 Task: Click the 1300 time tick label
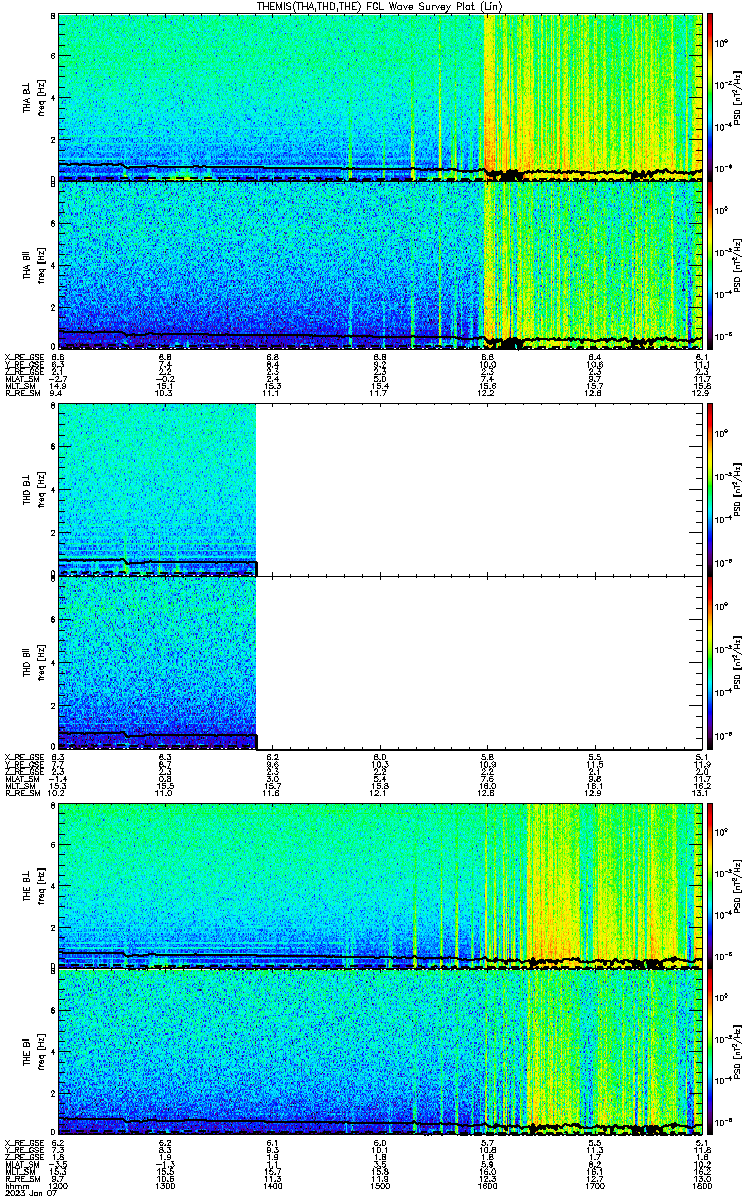coord(165,1185)
